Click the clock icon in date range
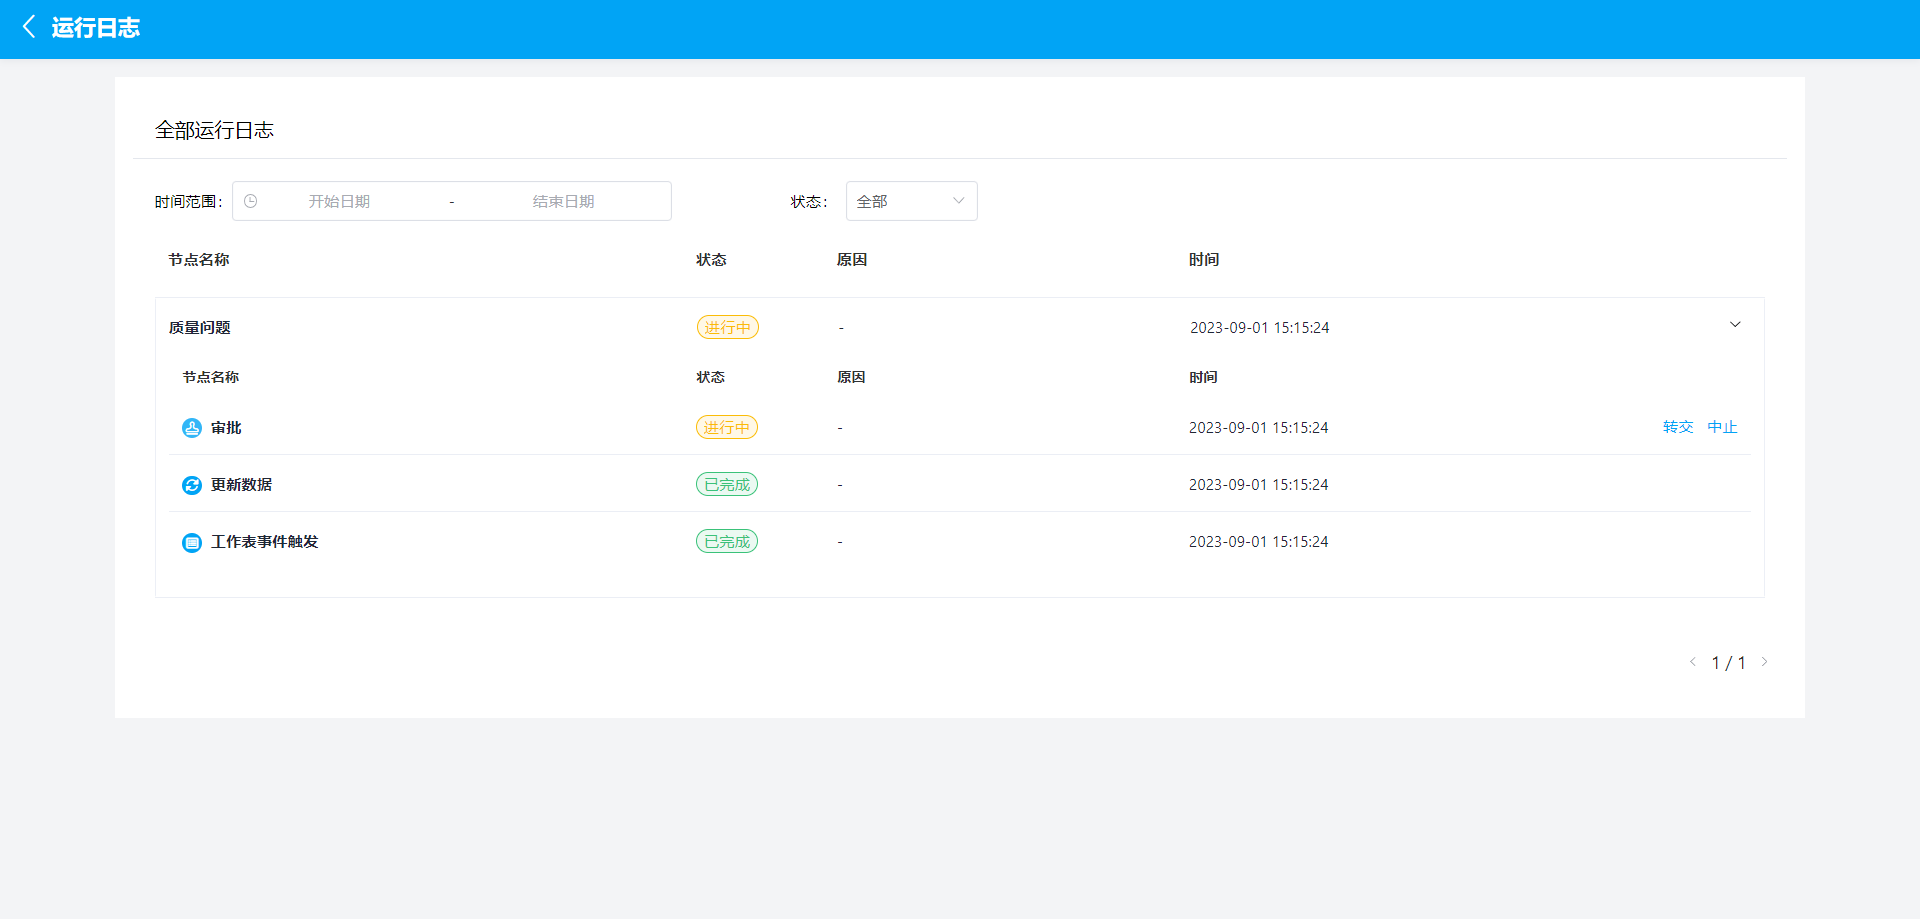1920x919 pixels. pyautogui.click(x=251, y=201)
